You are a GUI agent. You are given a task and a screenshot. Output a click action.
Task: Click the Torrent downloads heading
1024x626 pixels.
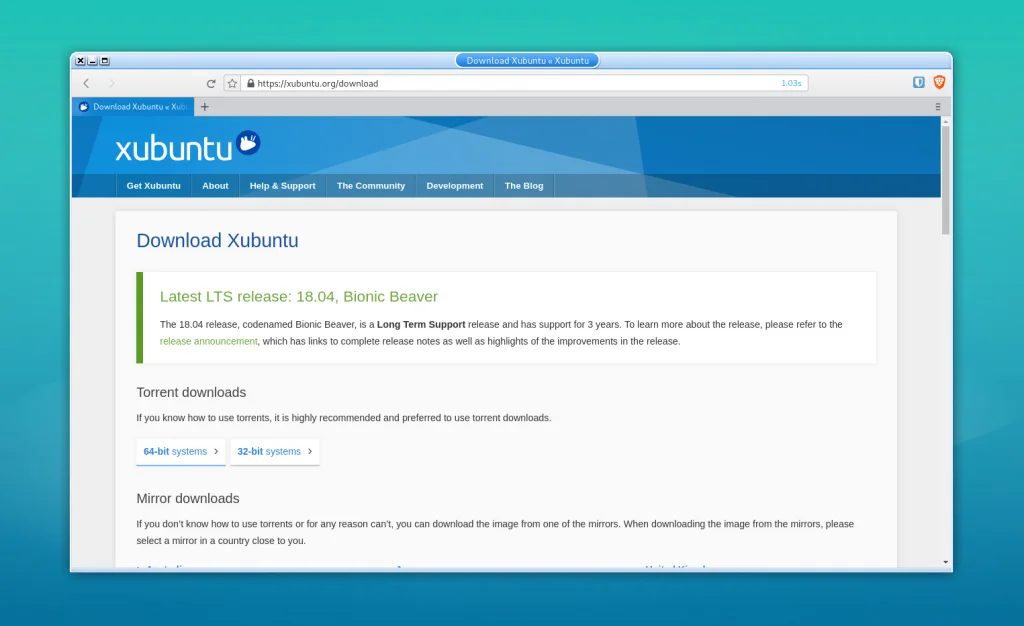191,392
